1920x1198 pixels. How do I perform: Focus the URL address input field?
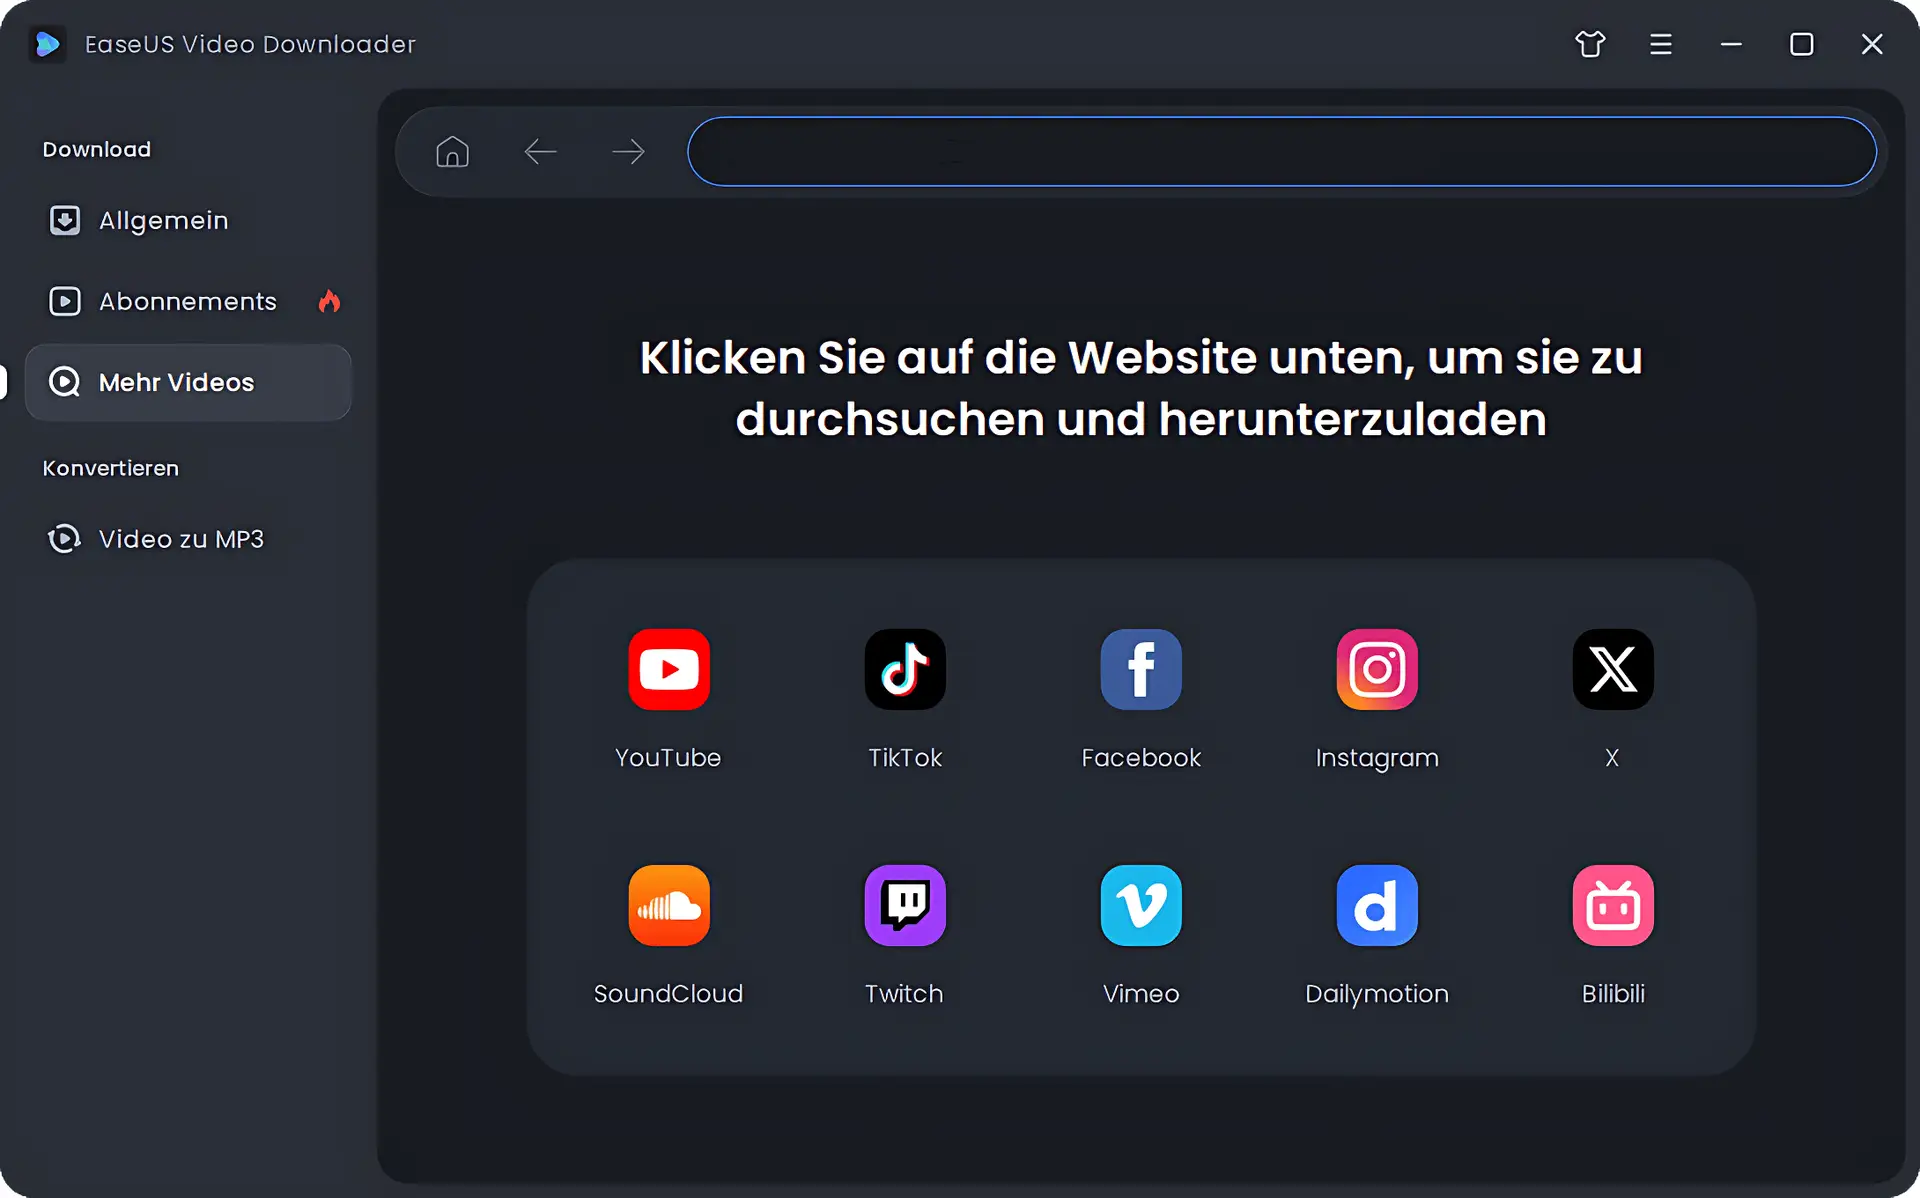point(1281,151)
